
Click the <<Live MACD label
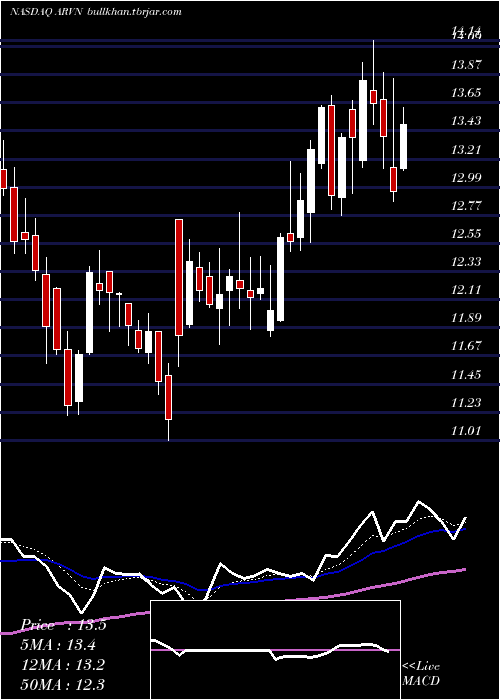tap(421, 673)
